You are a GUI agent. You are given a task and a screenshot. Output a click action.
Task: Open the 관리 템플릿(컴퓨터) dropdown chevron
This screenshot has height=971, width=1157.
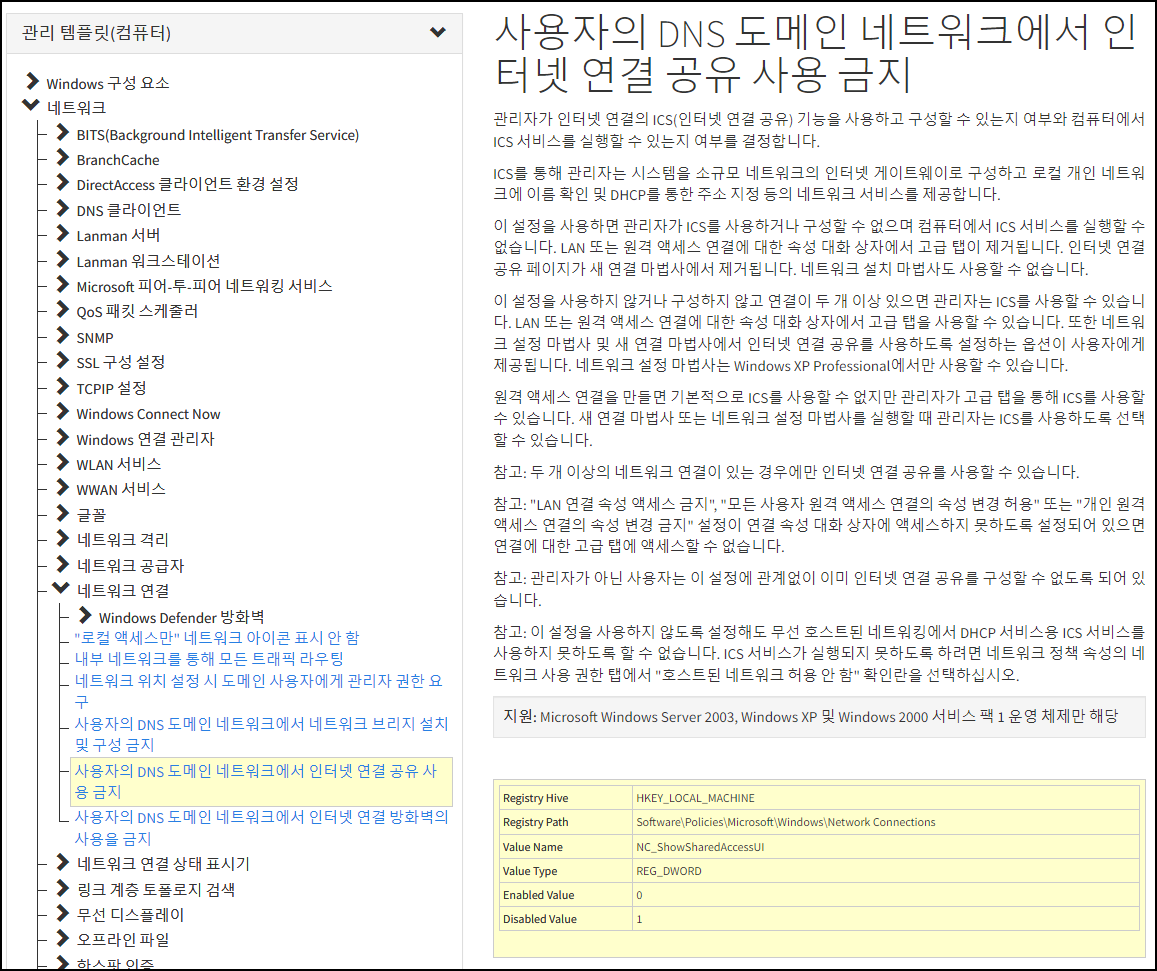(x=437, y=32)
